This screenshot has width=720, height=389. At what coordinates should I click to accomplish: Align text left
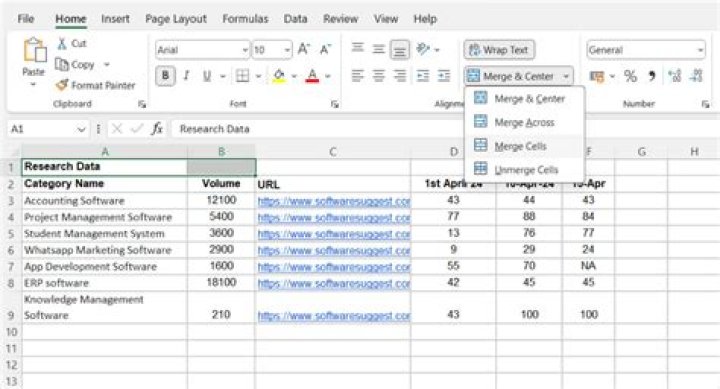coord(357,76)
